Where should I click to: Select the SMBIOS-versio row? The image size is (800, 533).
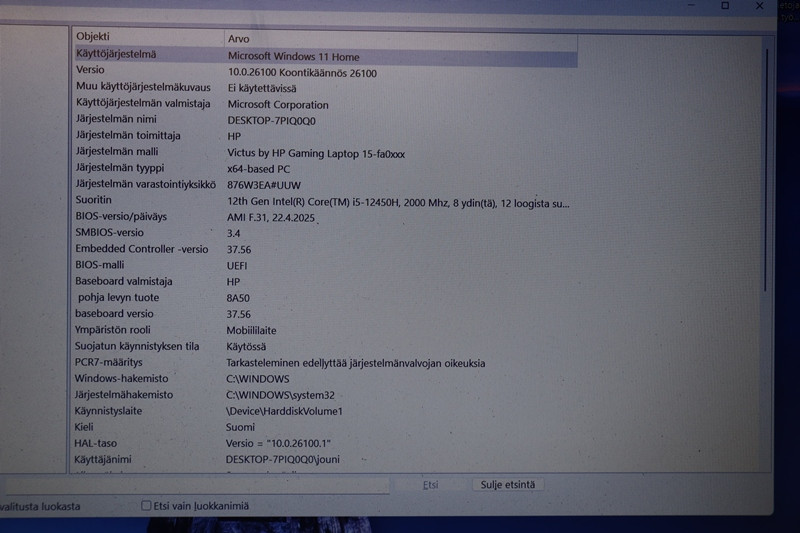point(326,233)
